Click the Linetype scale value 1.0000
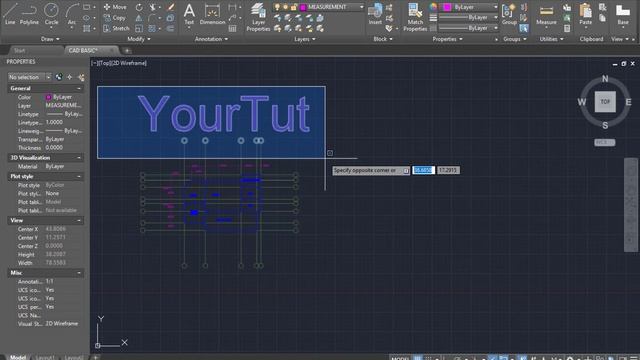This screenshot has height=360, width=640. pos(54,122)
